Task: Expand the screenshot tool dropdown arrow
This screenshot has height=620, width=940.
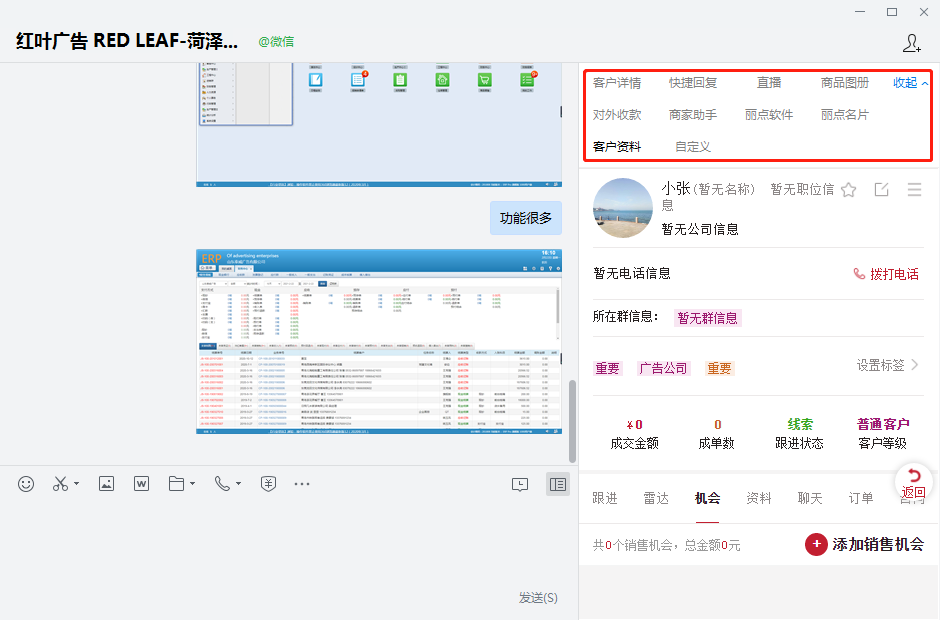Action: point(76,483)
